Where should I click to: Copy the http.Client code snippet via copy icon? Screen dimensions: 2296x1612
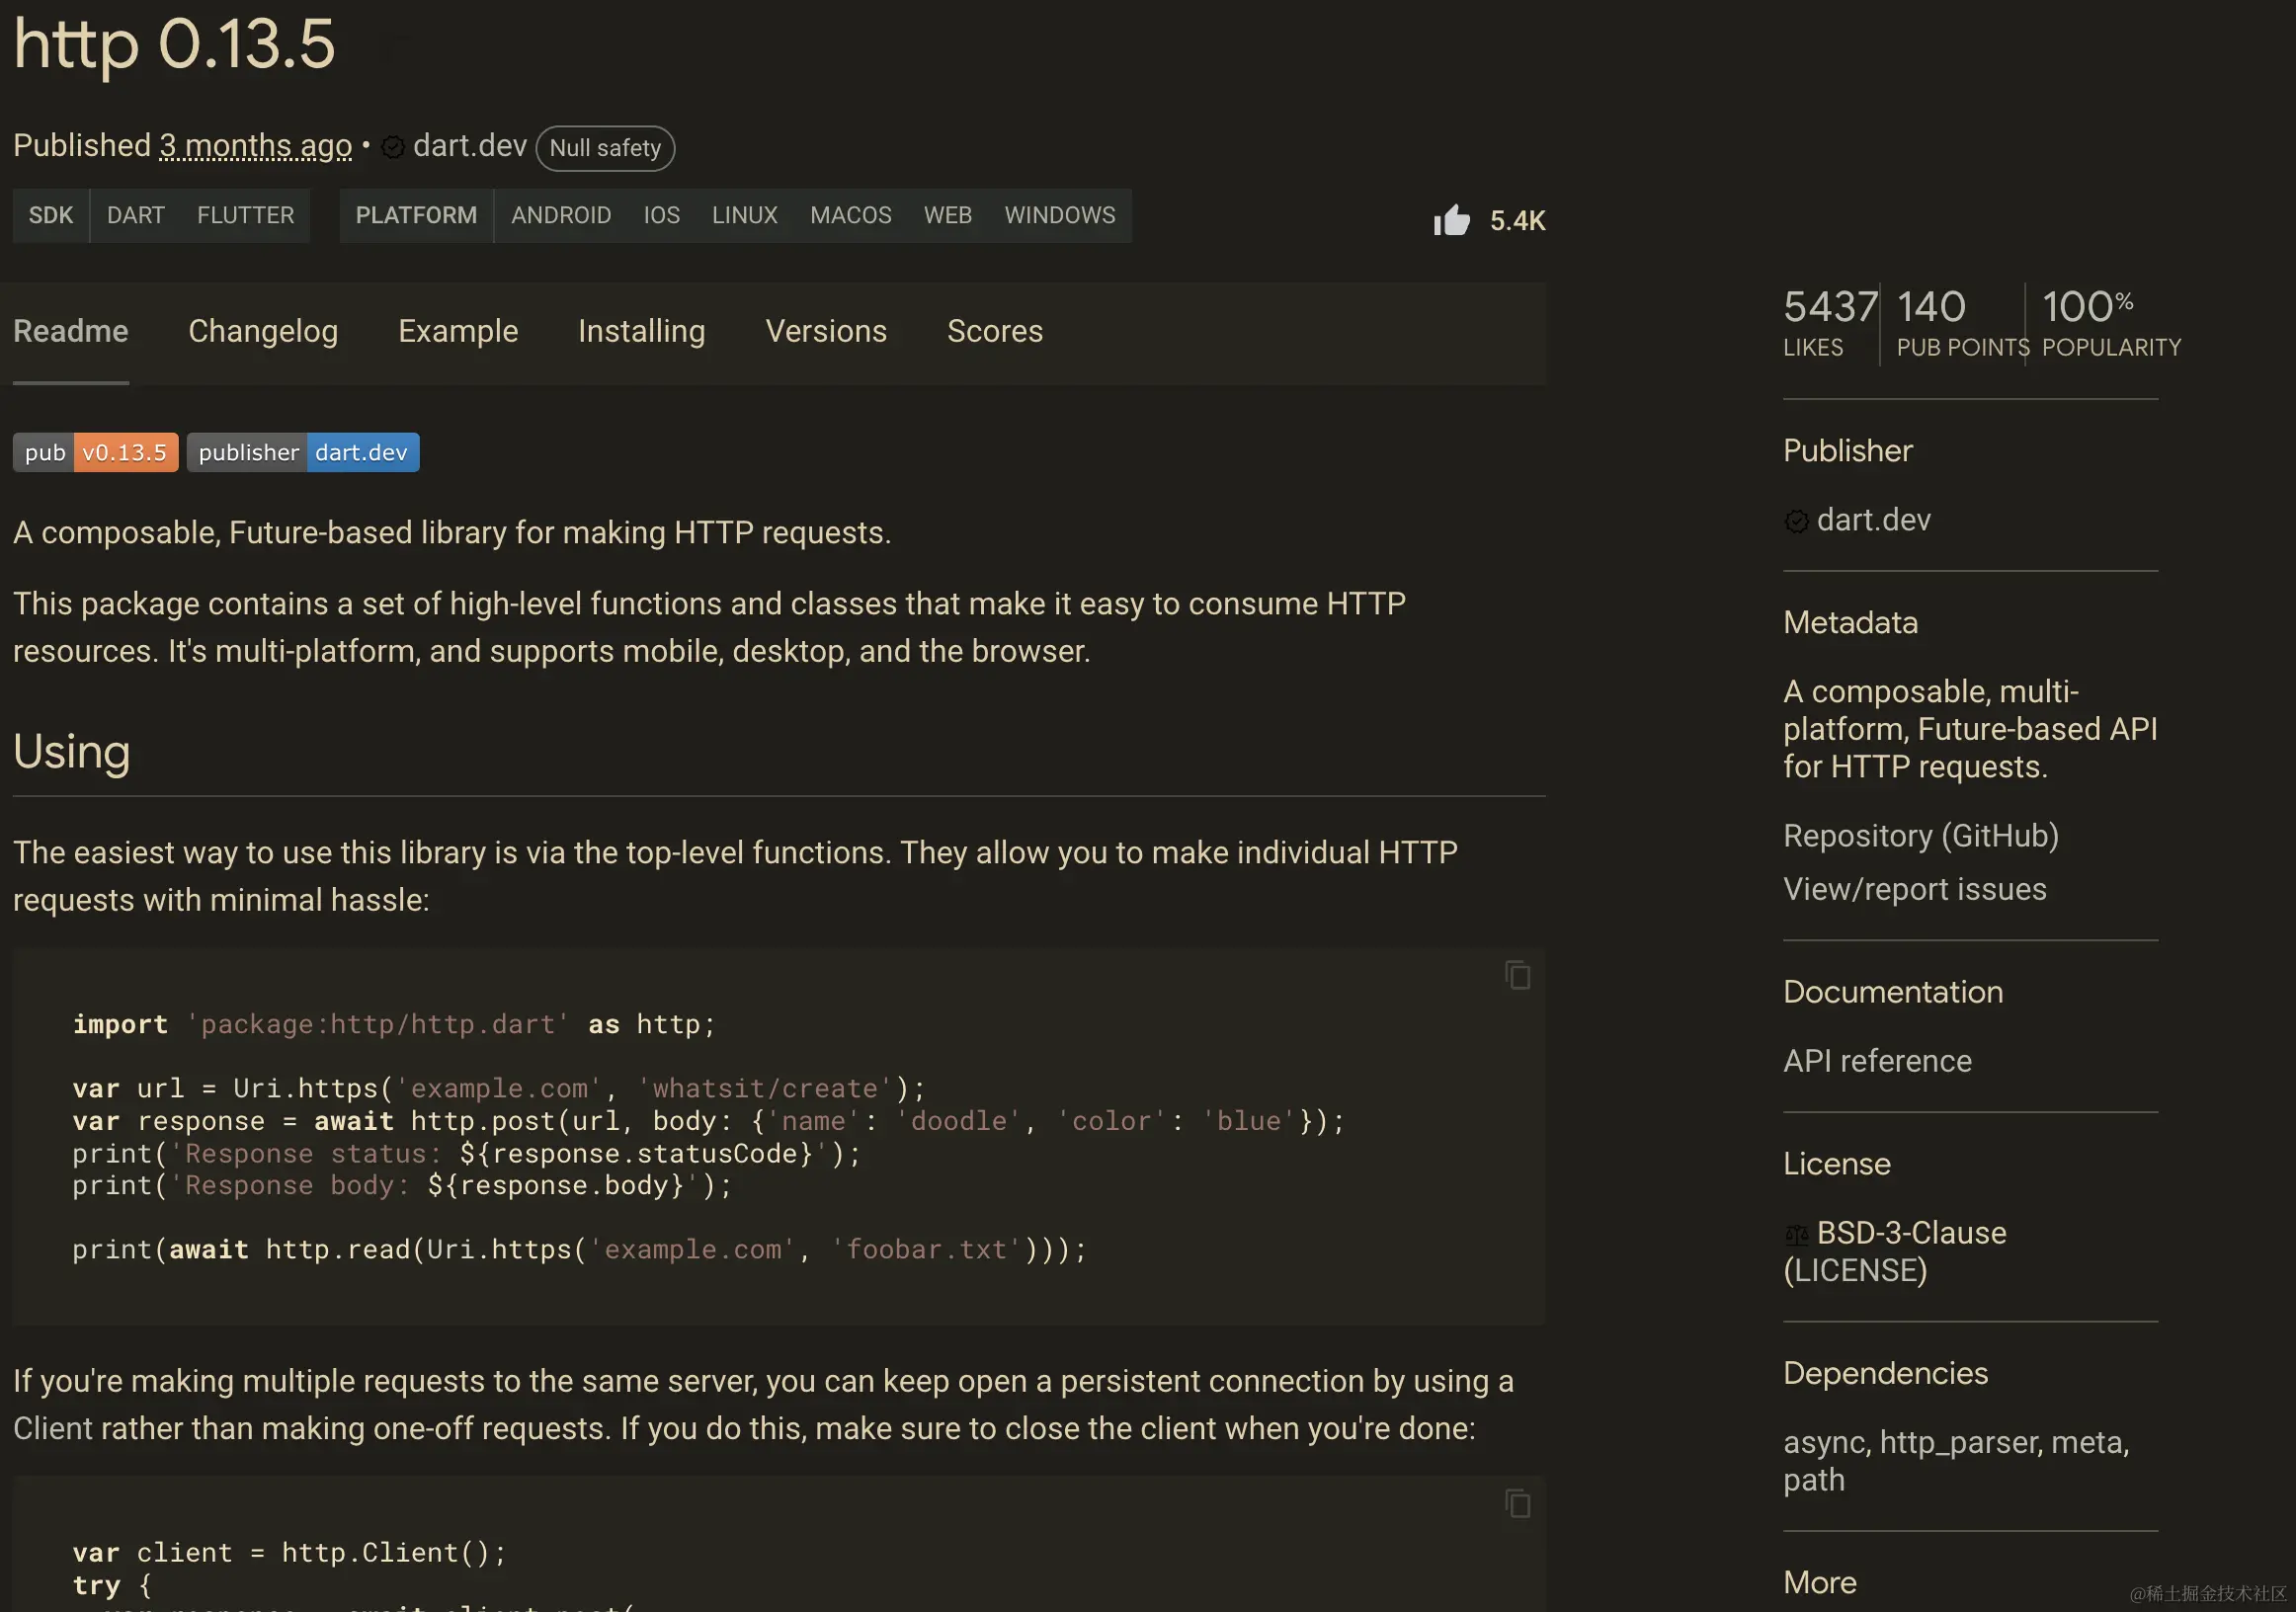1517,1503
